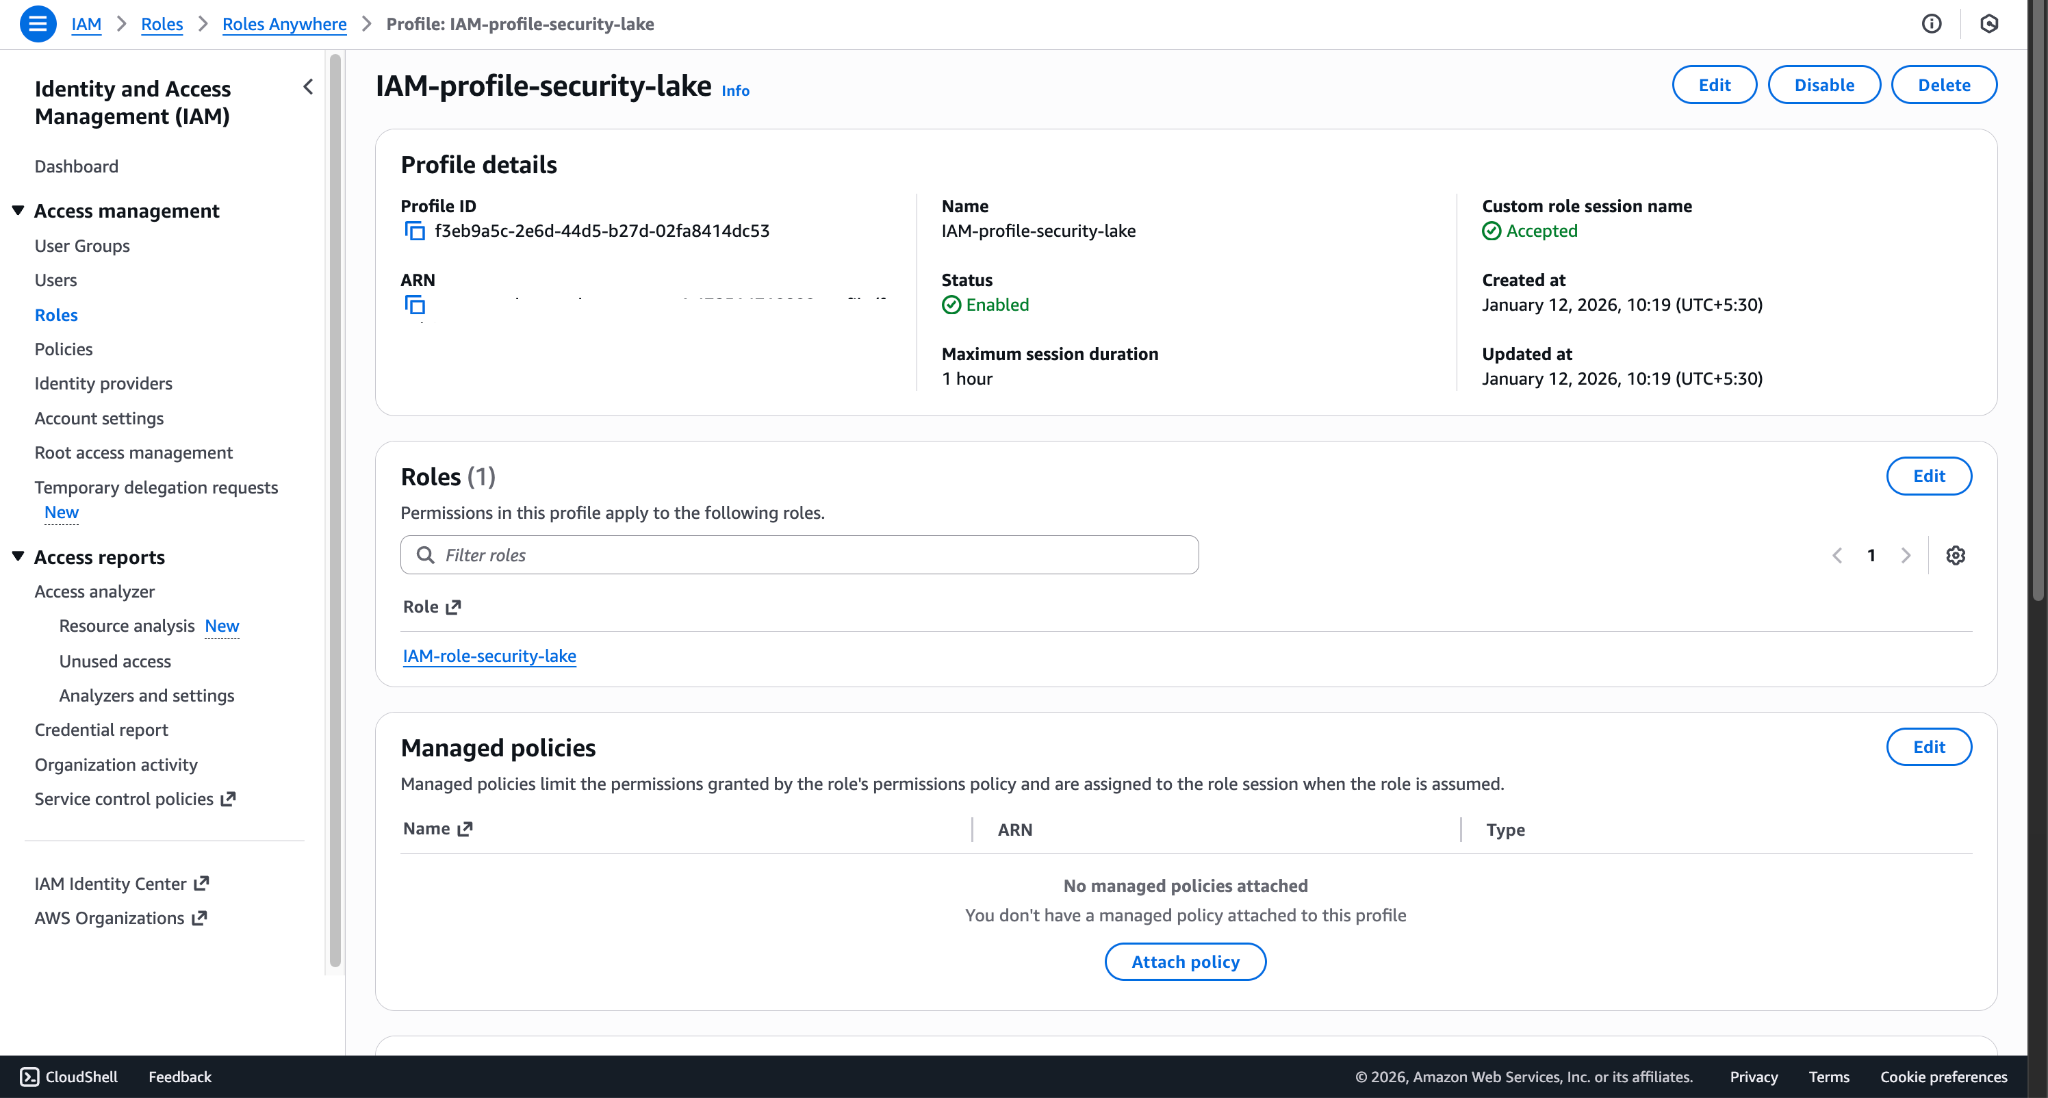Open the info panel icon in header
This screenshot has height=1098, width=2048.
click(x=1932, y=24)
